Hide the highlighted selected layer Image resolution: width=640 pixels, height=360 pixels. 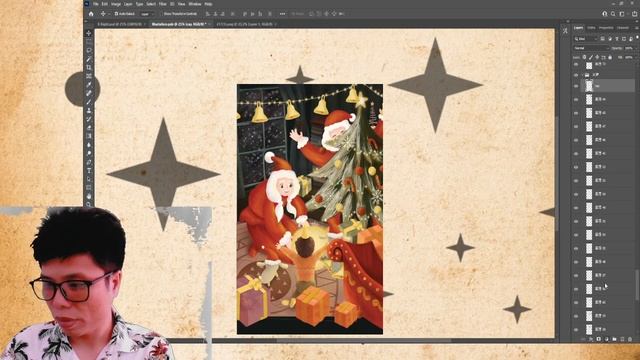coord(576,86)
